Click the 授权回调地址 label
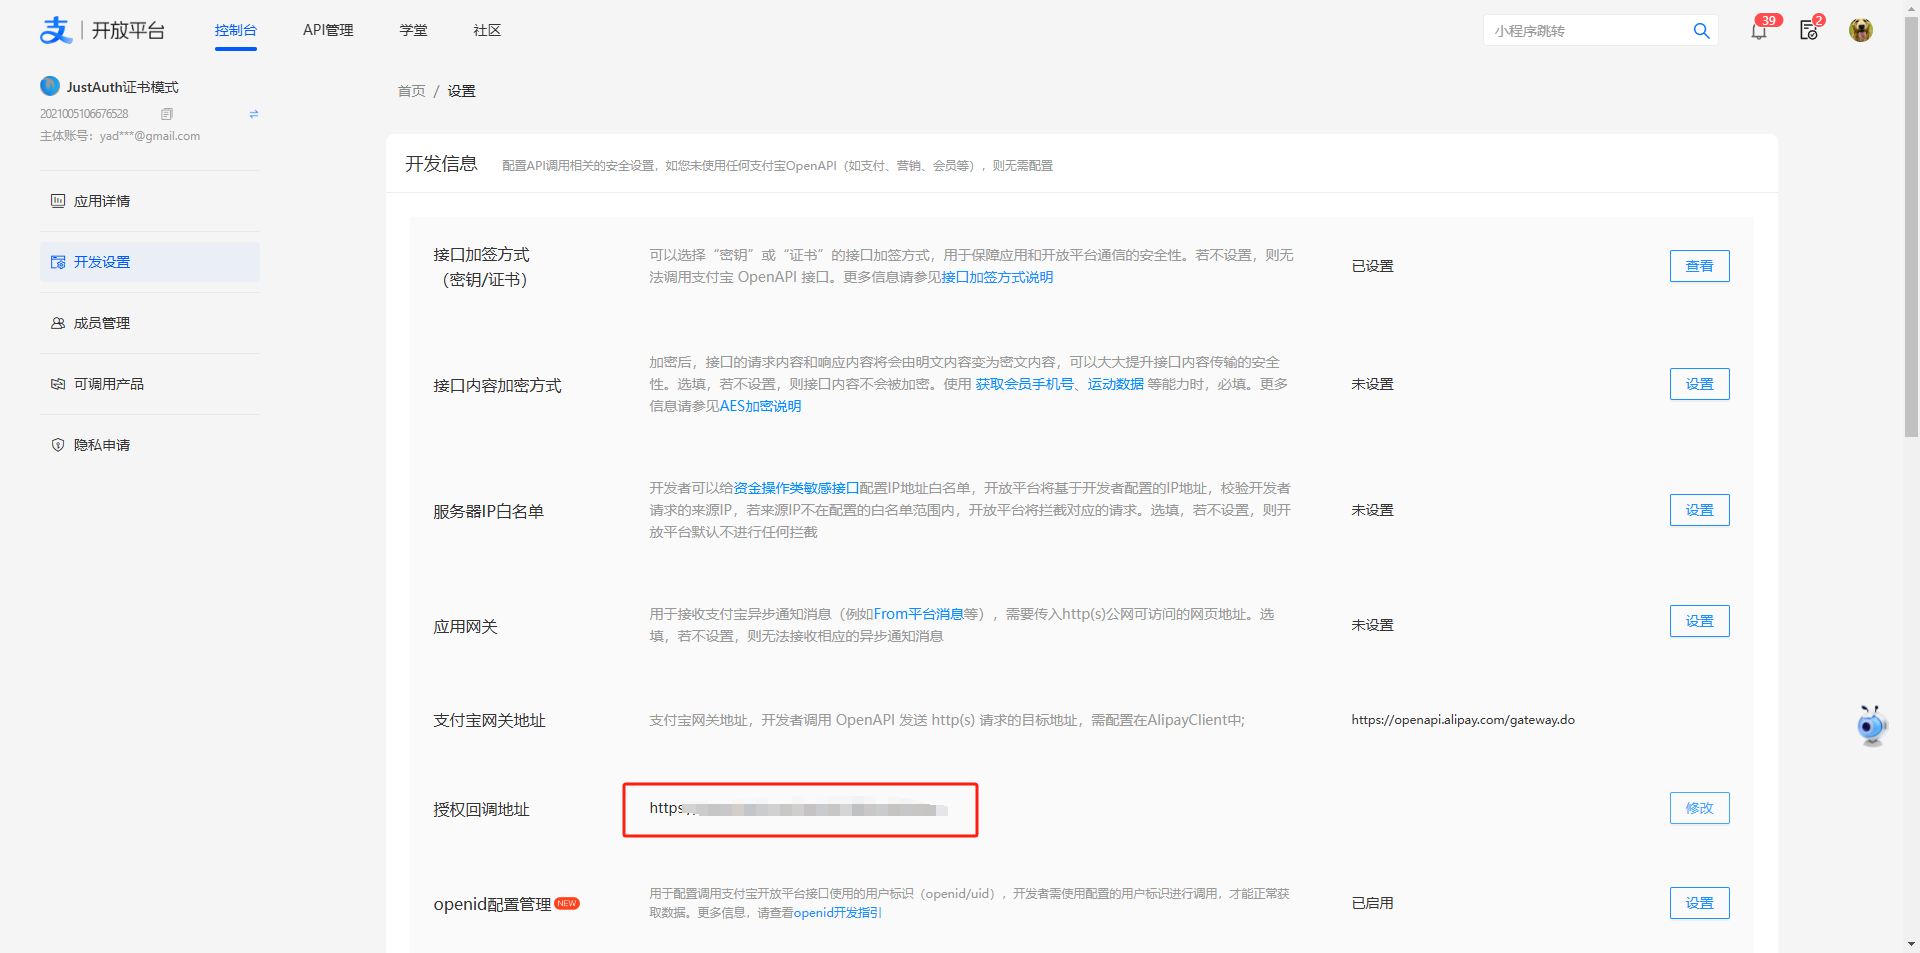Image resolution: width=1920 pixels, height=953 pixels. click(x=481, y=809)
